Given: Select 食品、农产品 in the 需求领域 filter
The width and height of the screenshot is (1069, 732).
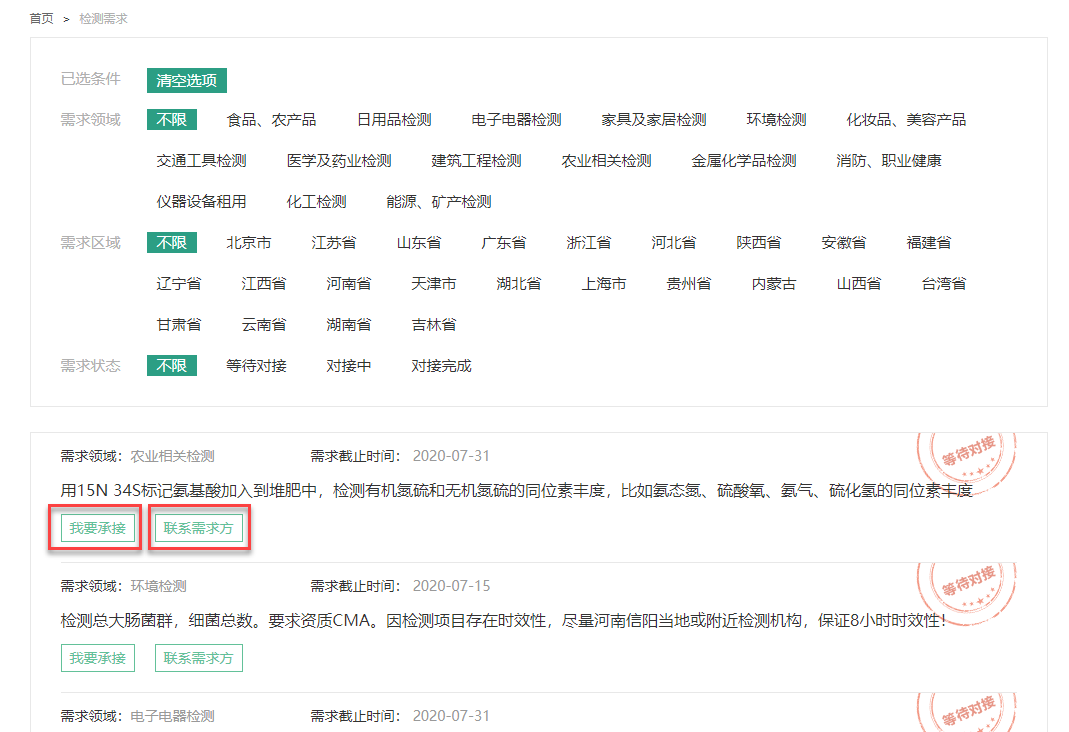Looking at the screenshot, I should [x=271, y=120].
